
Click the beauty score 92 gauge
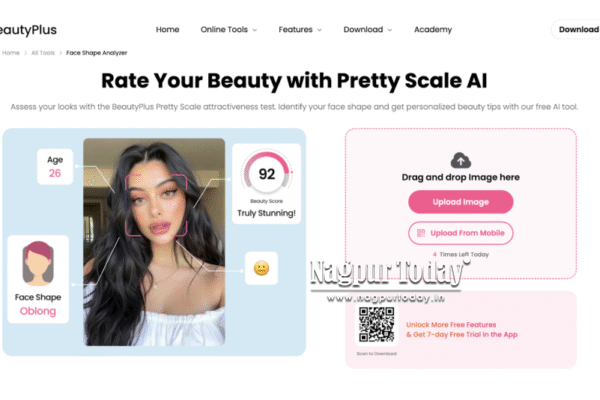click(x=267, y=173)
